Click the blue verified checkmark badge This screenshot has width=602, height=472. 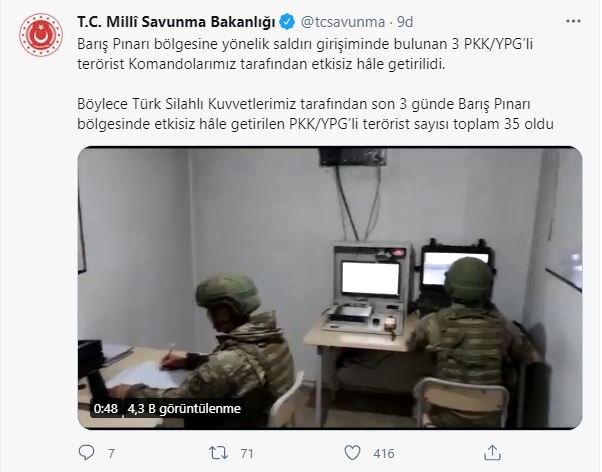tap(287, 22)
